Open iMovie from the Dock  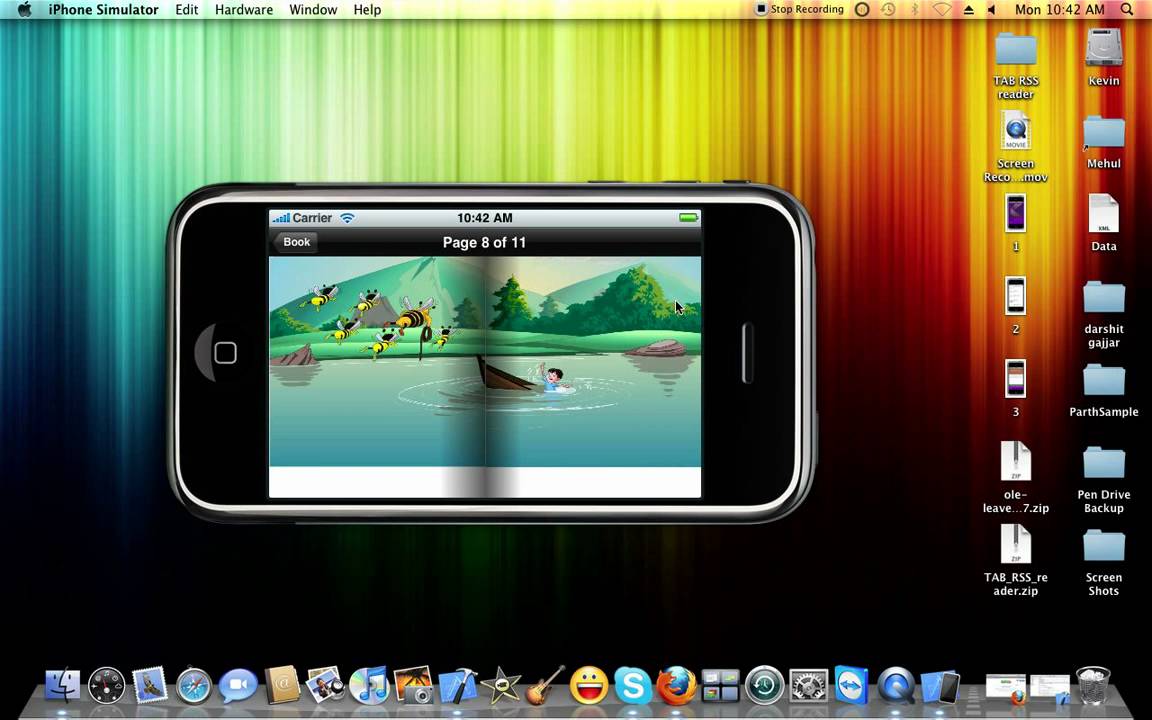pos(501,685)
